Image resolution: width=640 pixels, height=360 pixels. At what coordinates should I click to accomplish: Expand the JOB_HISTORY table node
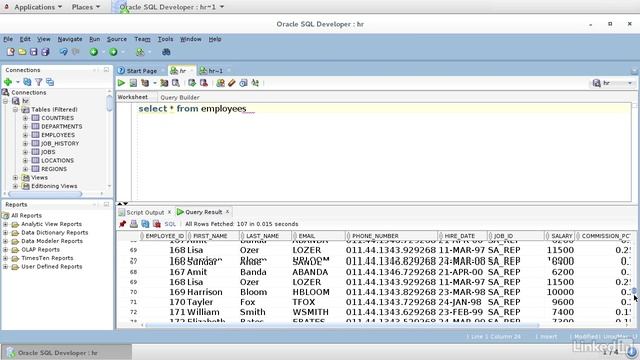point(25,143)
